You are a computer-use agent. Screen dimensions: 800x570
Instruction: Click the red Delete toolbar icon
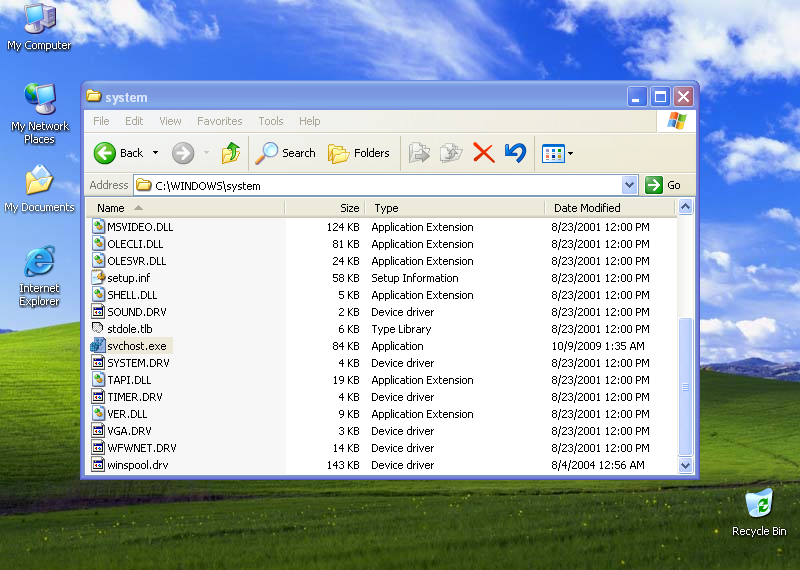[x=483, y=153]
